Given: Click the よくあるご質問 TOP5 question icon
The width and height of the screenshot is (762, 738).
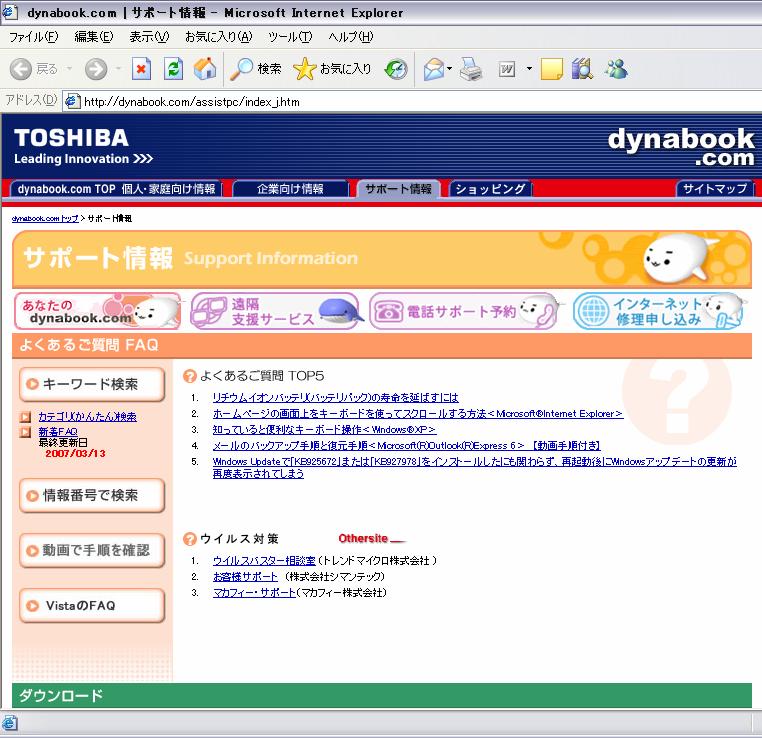Looking at the screenshot, I should [189, 376].
